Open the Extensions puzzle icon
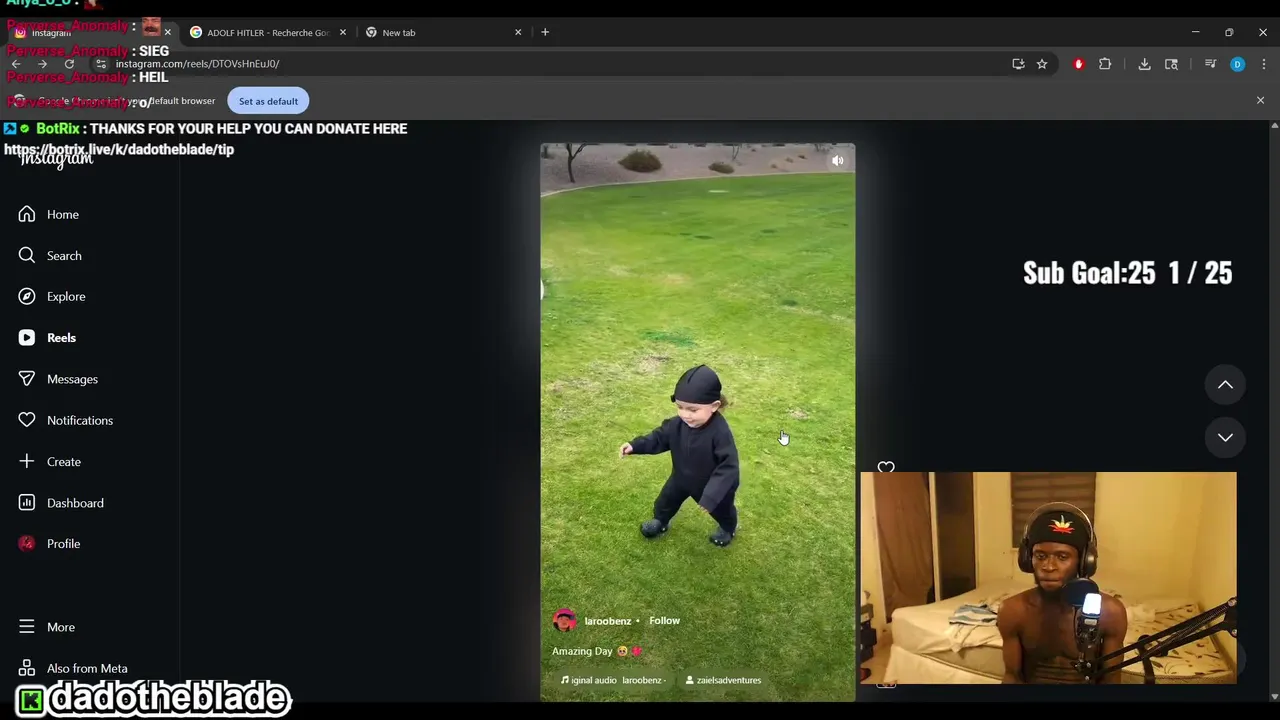This screenshot has height=720, width=1280. [1105, 64]
